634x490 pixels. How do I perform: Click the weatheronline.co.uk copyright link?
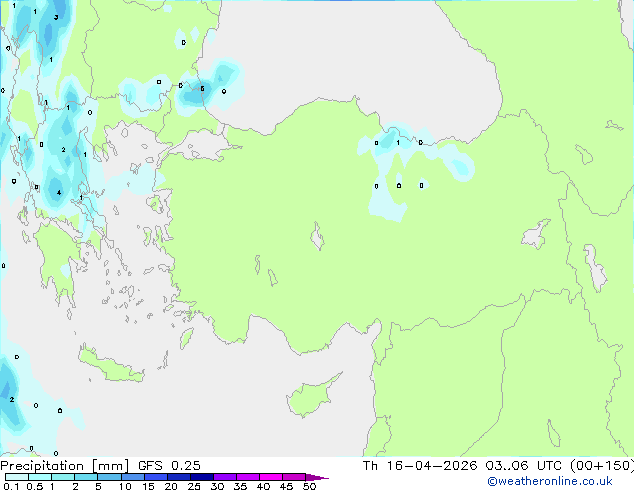[x=550, y=481]
